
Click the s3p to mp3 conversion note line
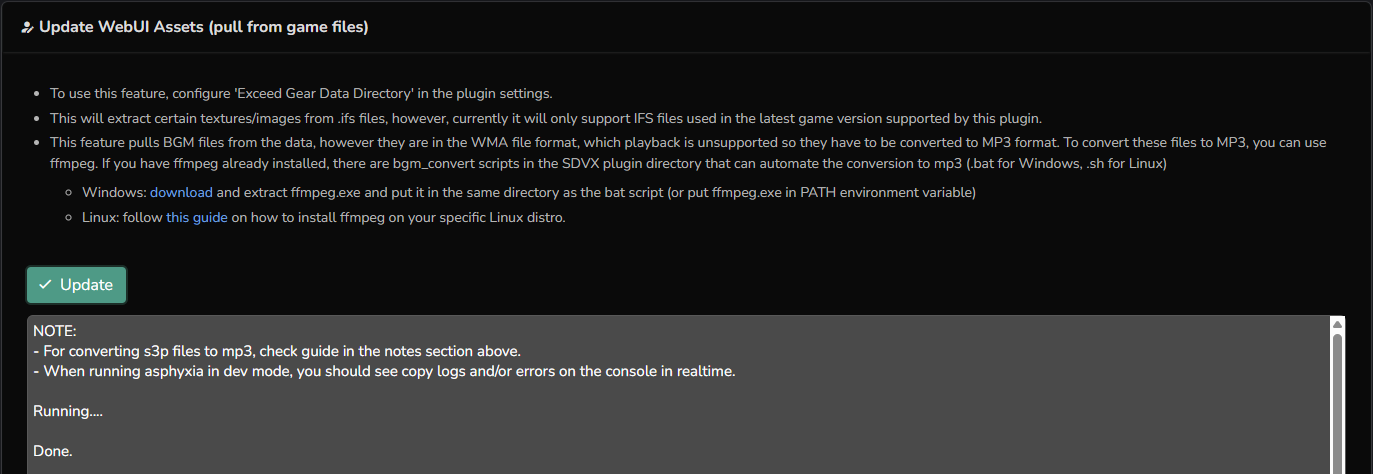(x=277, y=351)
